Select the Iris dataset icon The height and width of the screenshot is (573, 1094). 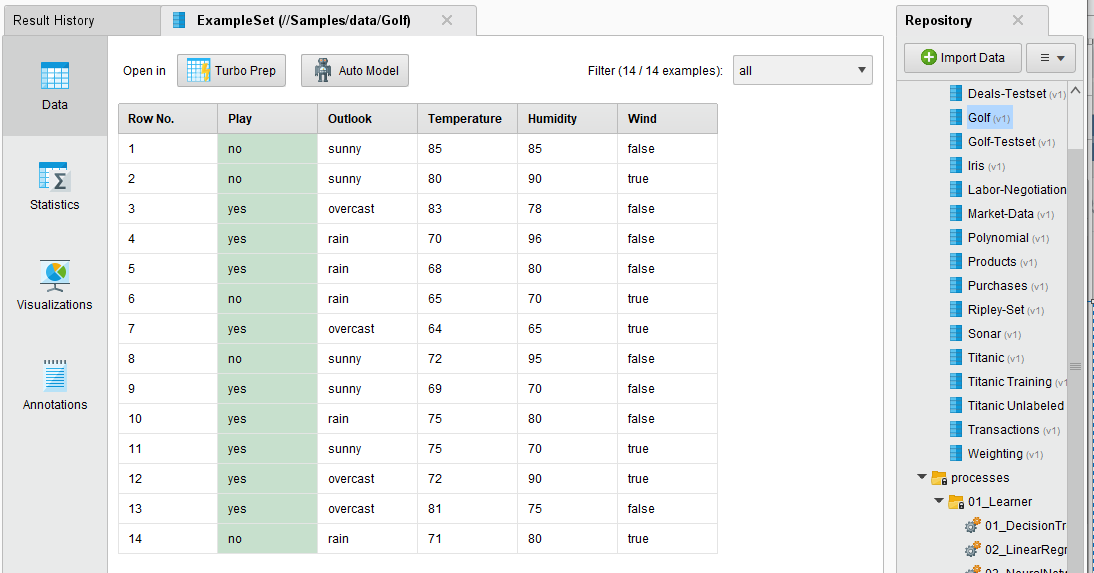pos(956,166)
